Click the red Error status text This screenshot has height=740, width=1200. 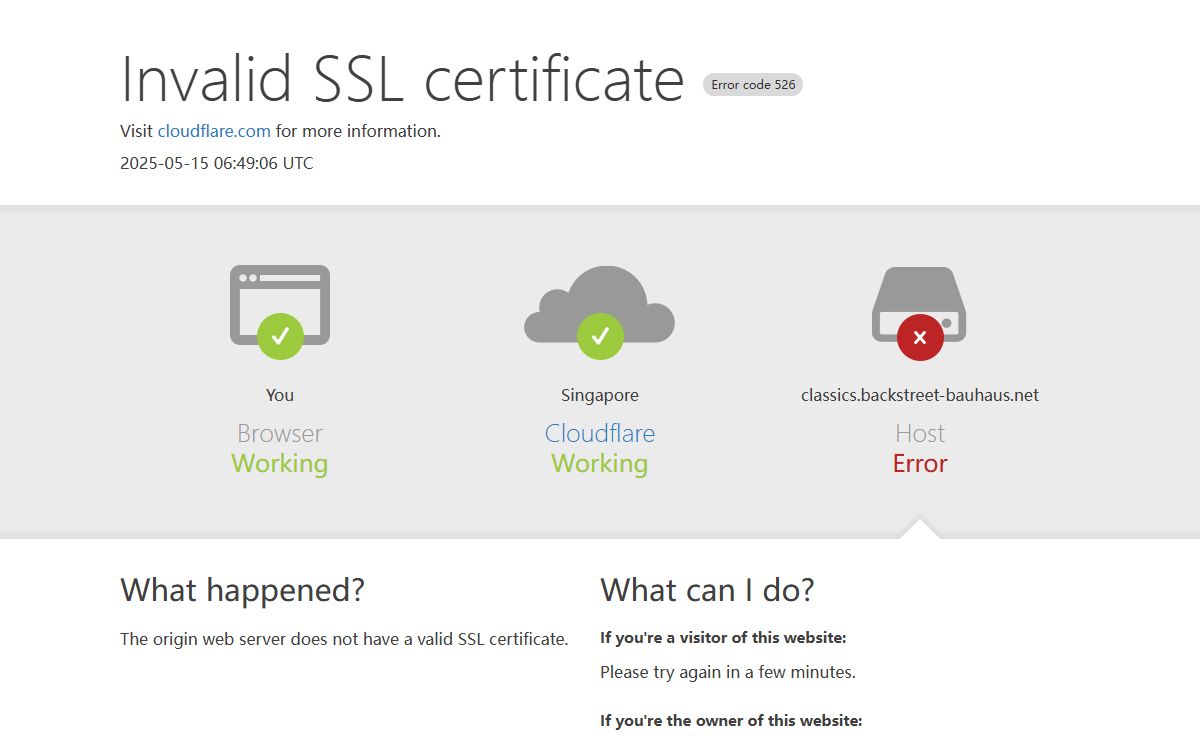click(x=920, y=463)
